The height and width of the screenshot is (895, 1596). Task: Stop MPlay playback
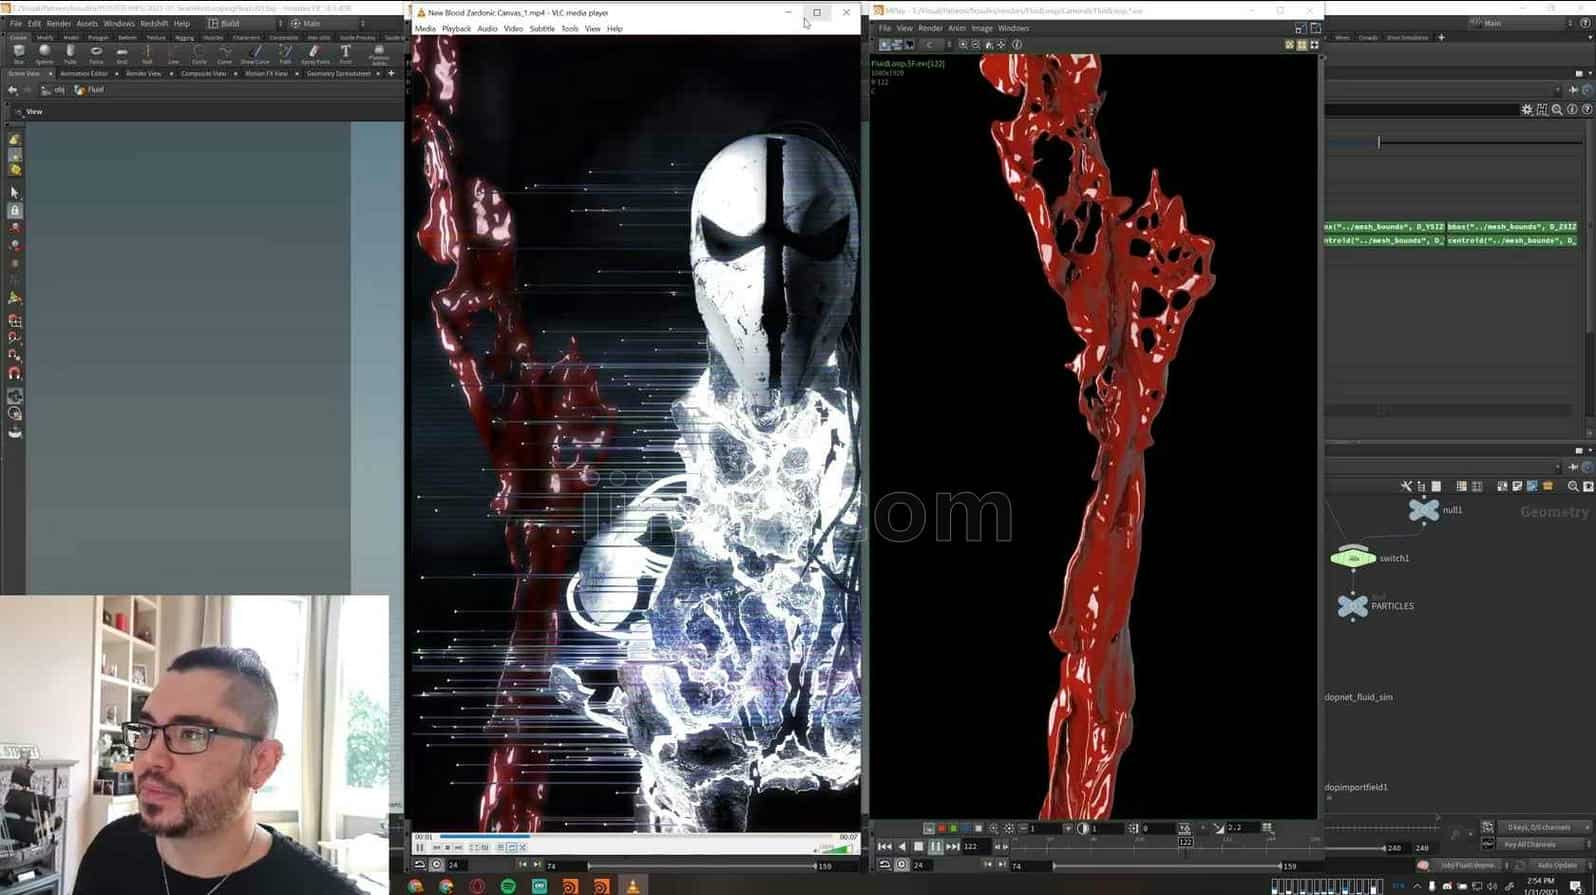[919, 847]
